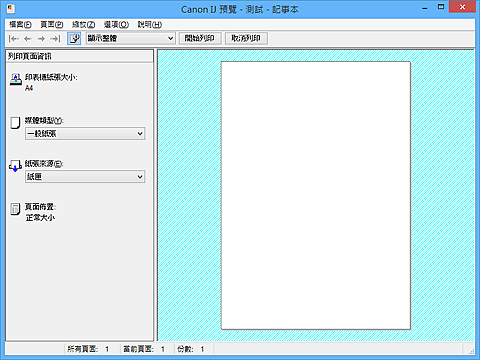Click the paper source tray icon
This screenshot has height=360, width=480.
pos(15,166)
